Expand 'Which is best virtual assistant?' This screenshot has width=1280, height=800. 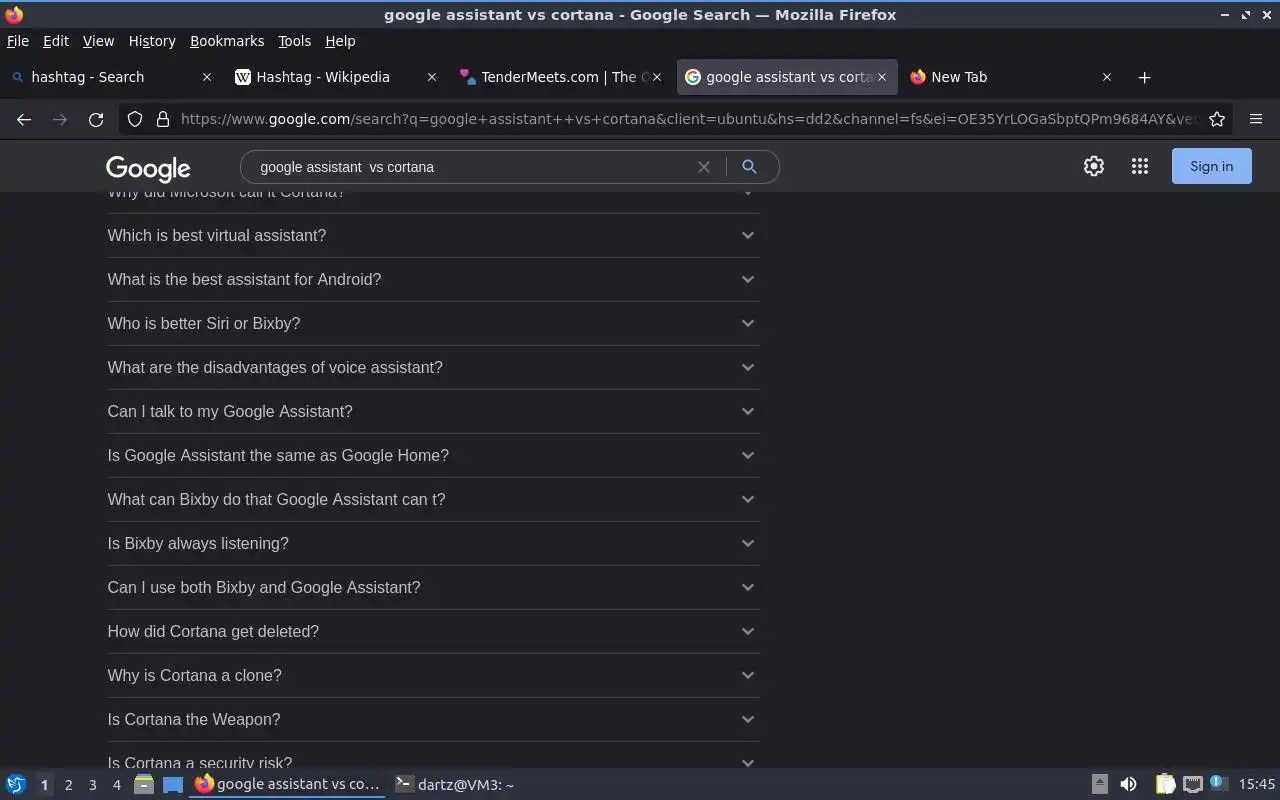pos(433,236)
